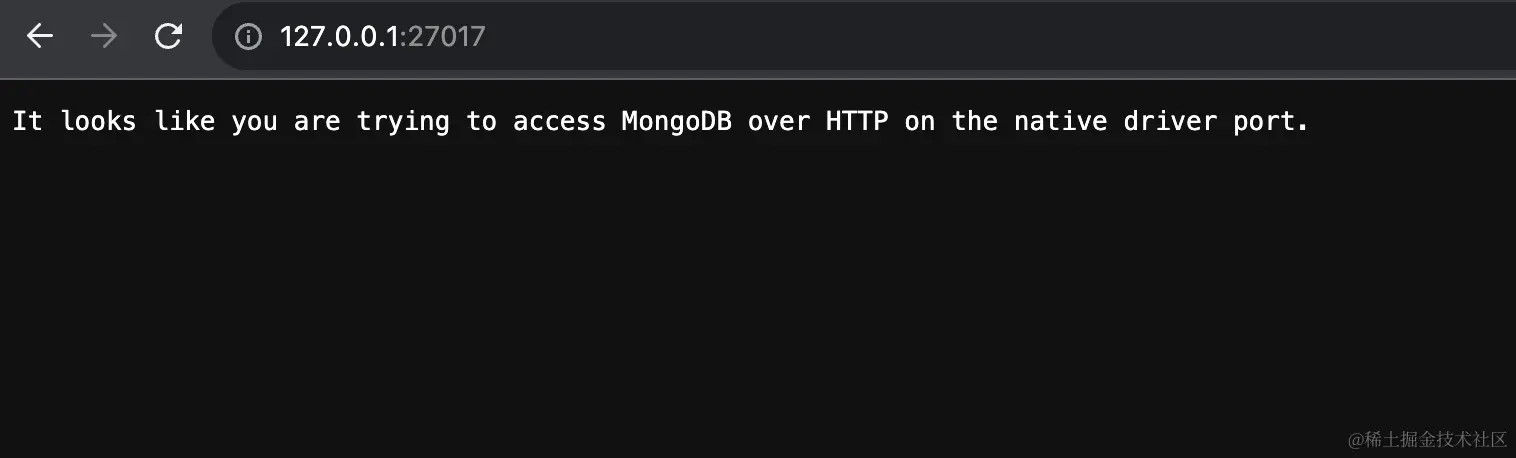1516x458 pixels.
Task: Click the 127.0.0.1 host text in URL
Action: coord(338,37)
